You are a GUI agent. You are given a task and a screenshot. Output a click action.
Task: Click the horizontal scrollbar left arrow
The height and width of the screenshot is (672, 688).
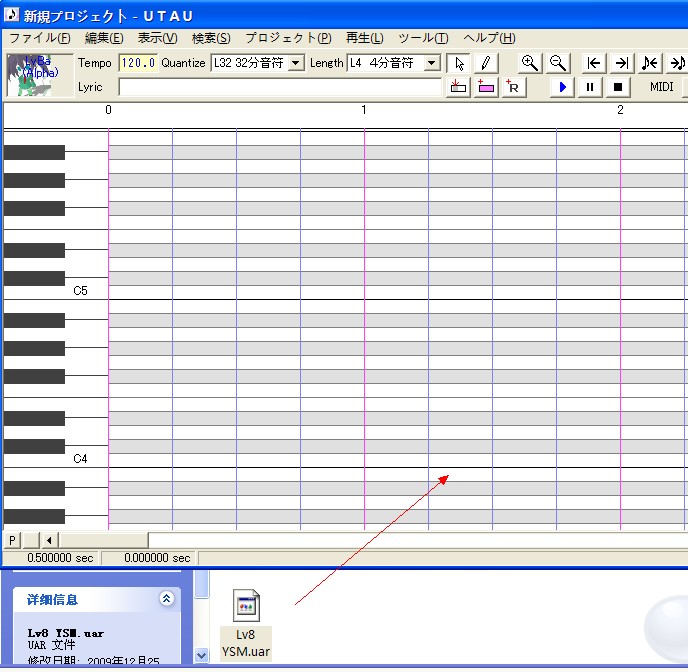coord(50,540)
